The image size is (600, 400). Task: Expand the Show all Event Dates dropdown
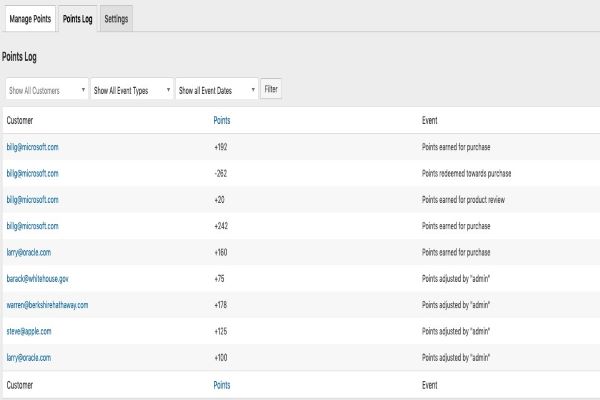pyautogui.click(x=216, y=90)
